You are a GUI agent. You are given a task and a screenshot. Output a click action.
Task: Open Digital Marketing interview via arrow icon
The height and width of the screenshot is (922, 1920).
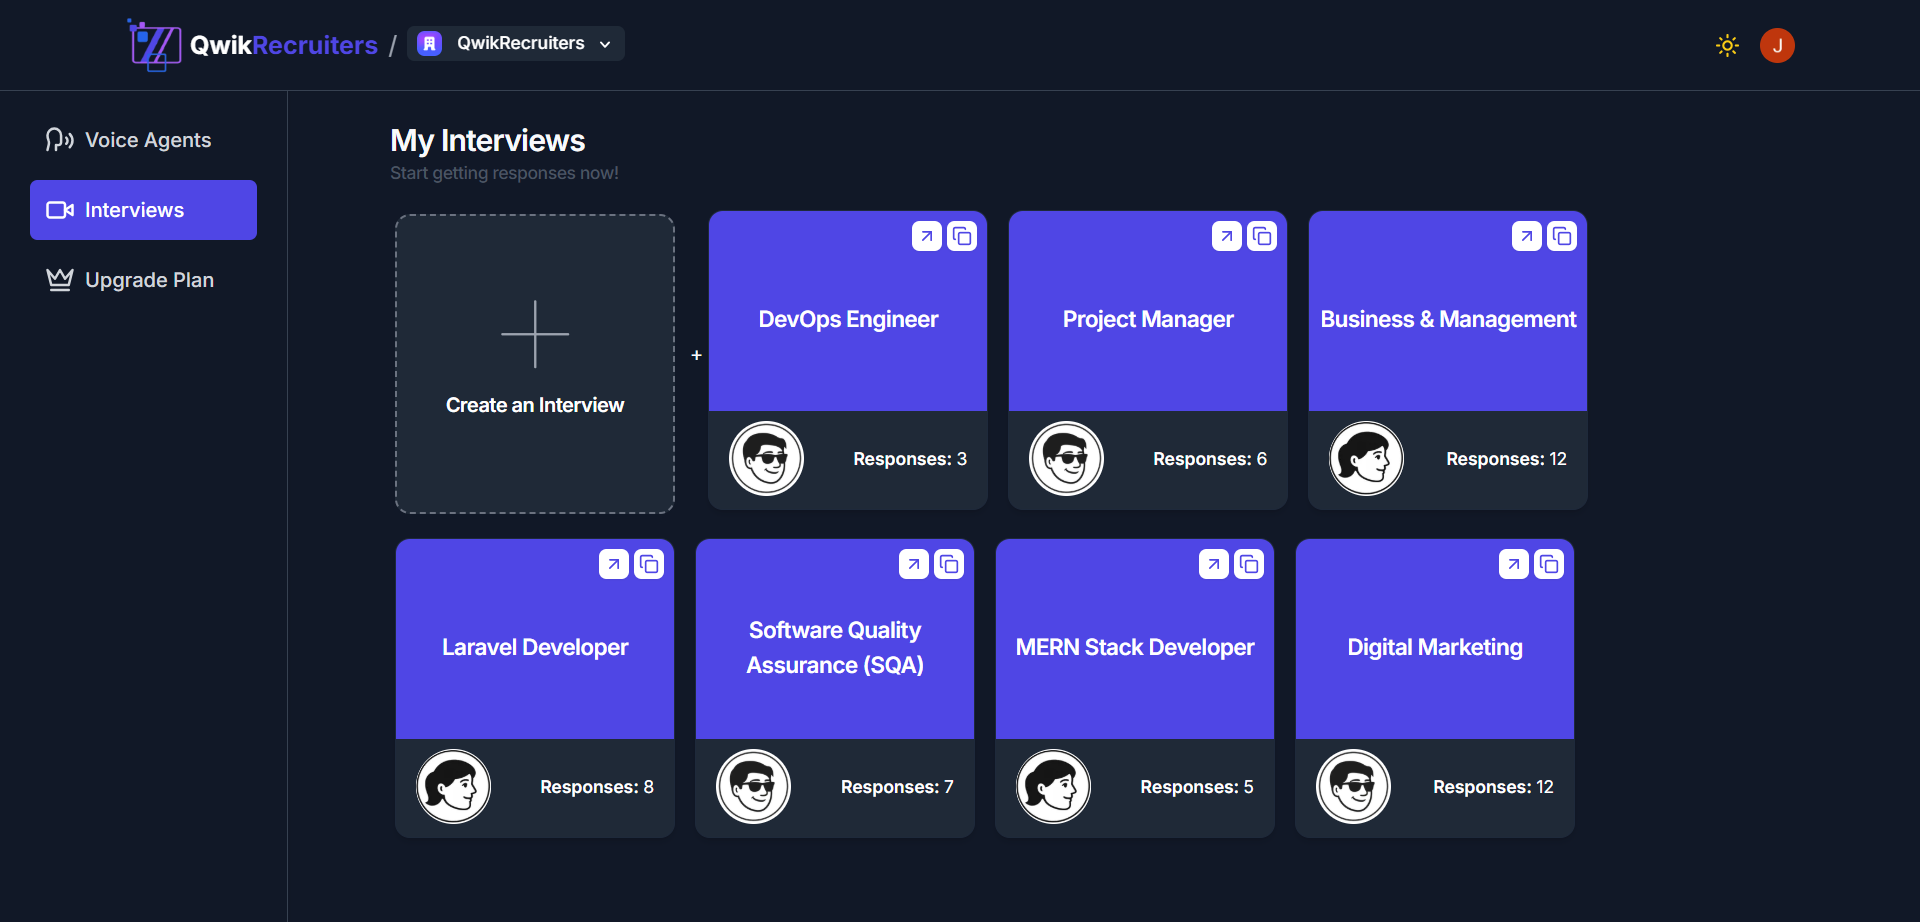(x=1513, y=565)
